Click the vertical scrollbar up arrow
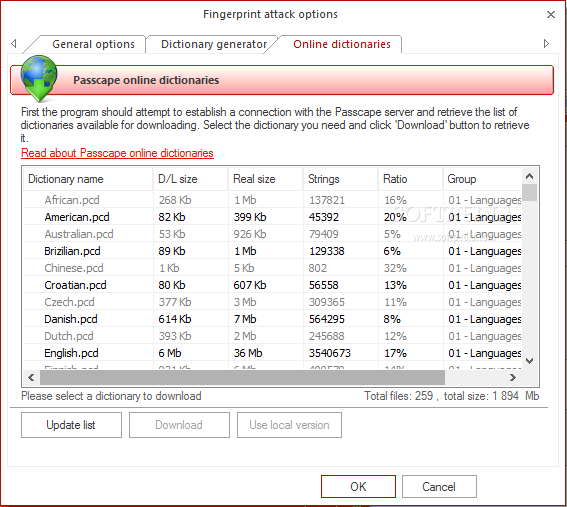567x507 pixels. [x=529, y=176]
